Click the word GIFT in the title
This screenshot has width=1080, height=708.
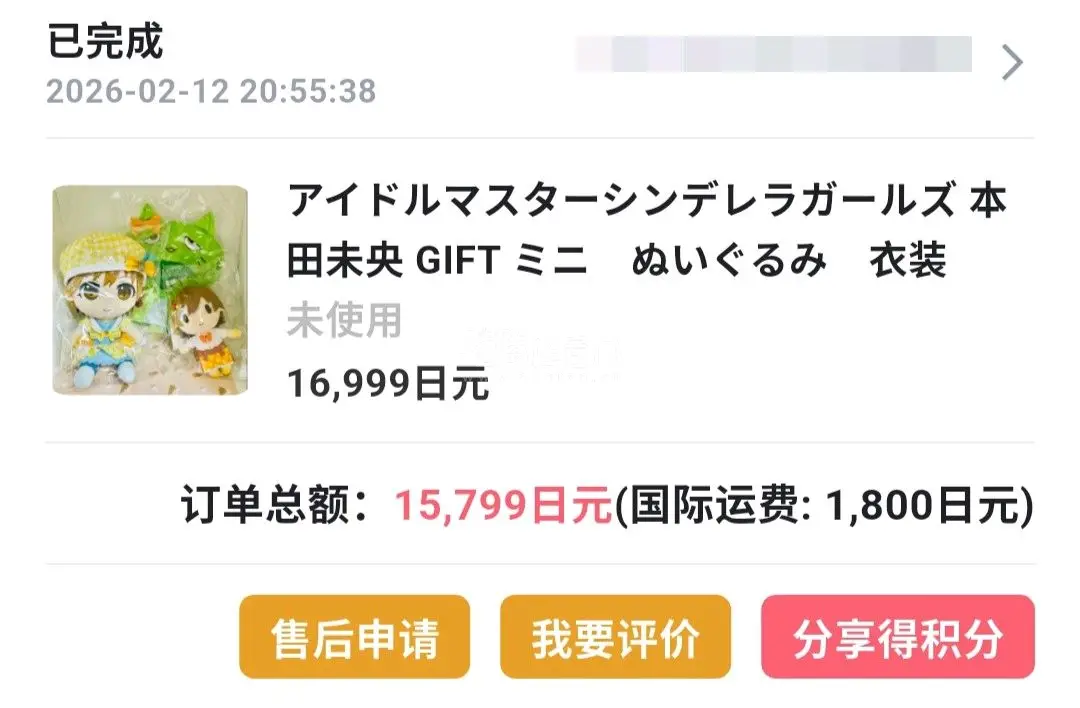point(458,260)
